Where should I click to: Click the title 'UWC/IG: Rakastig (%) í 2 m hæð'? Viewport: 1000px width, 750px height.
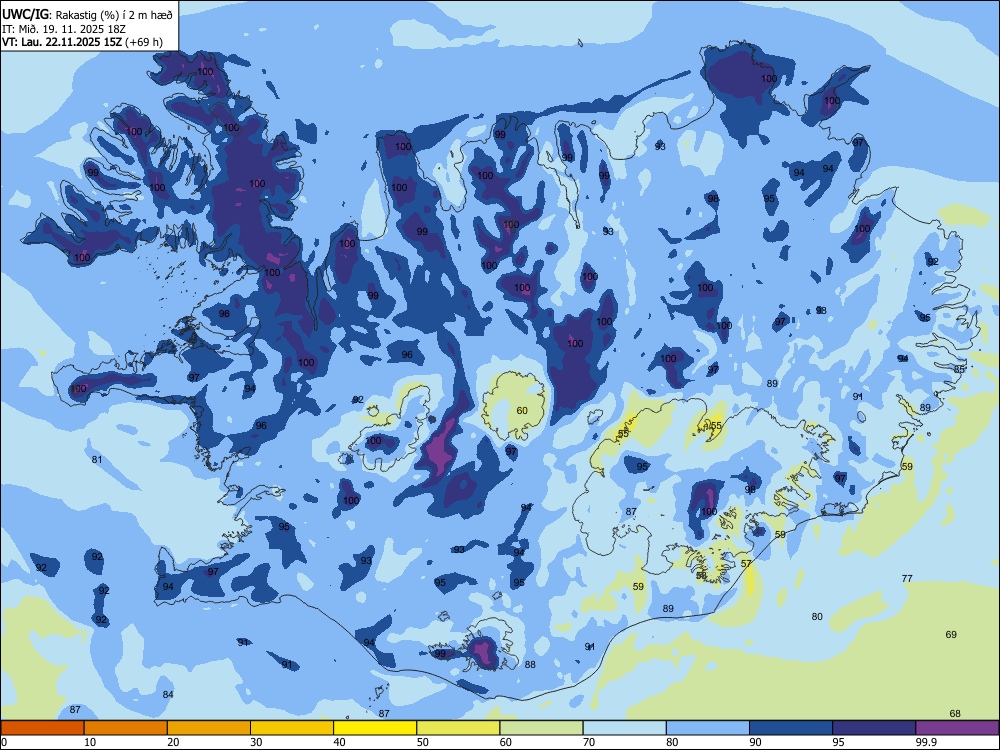coord(87,15)
